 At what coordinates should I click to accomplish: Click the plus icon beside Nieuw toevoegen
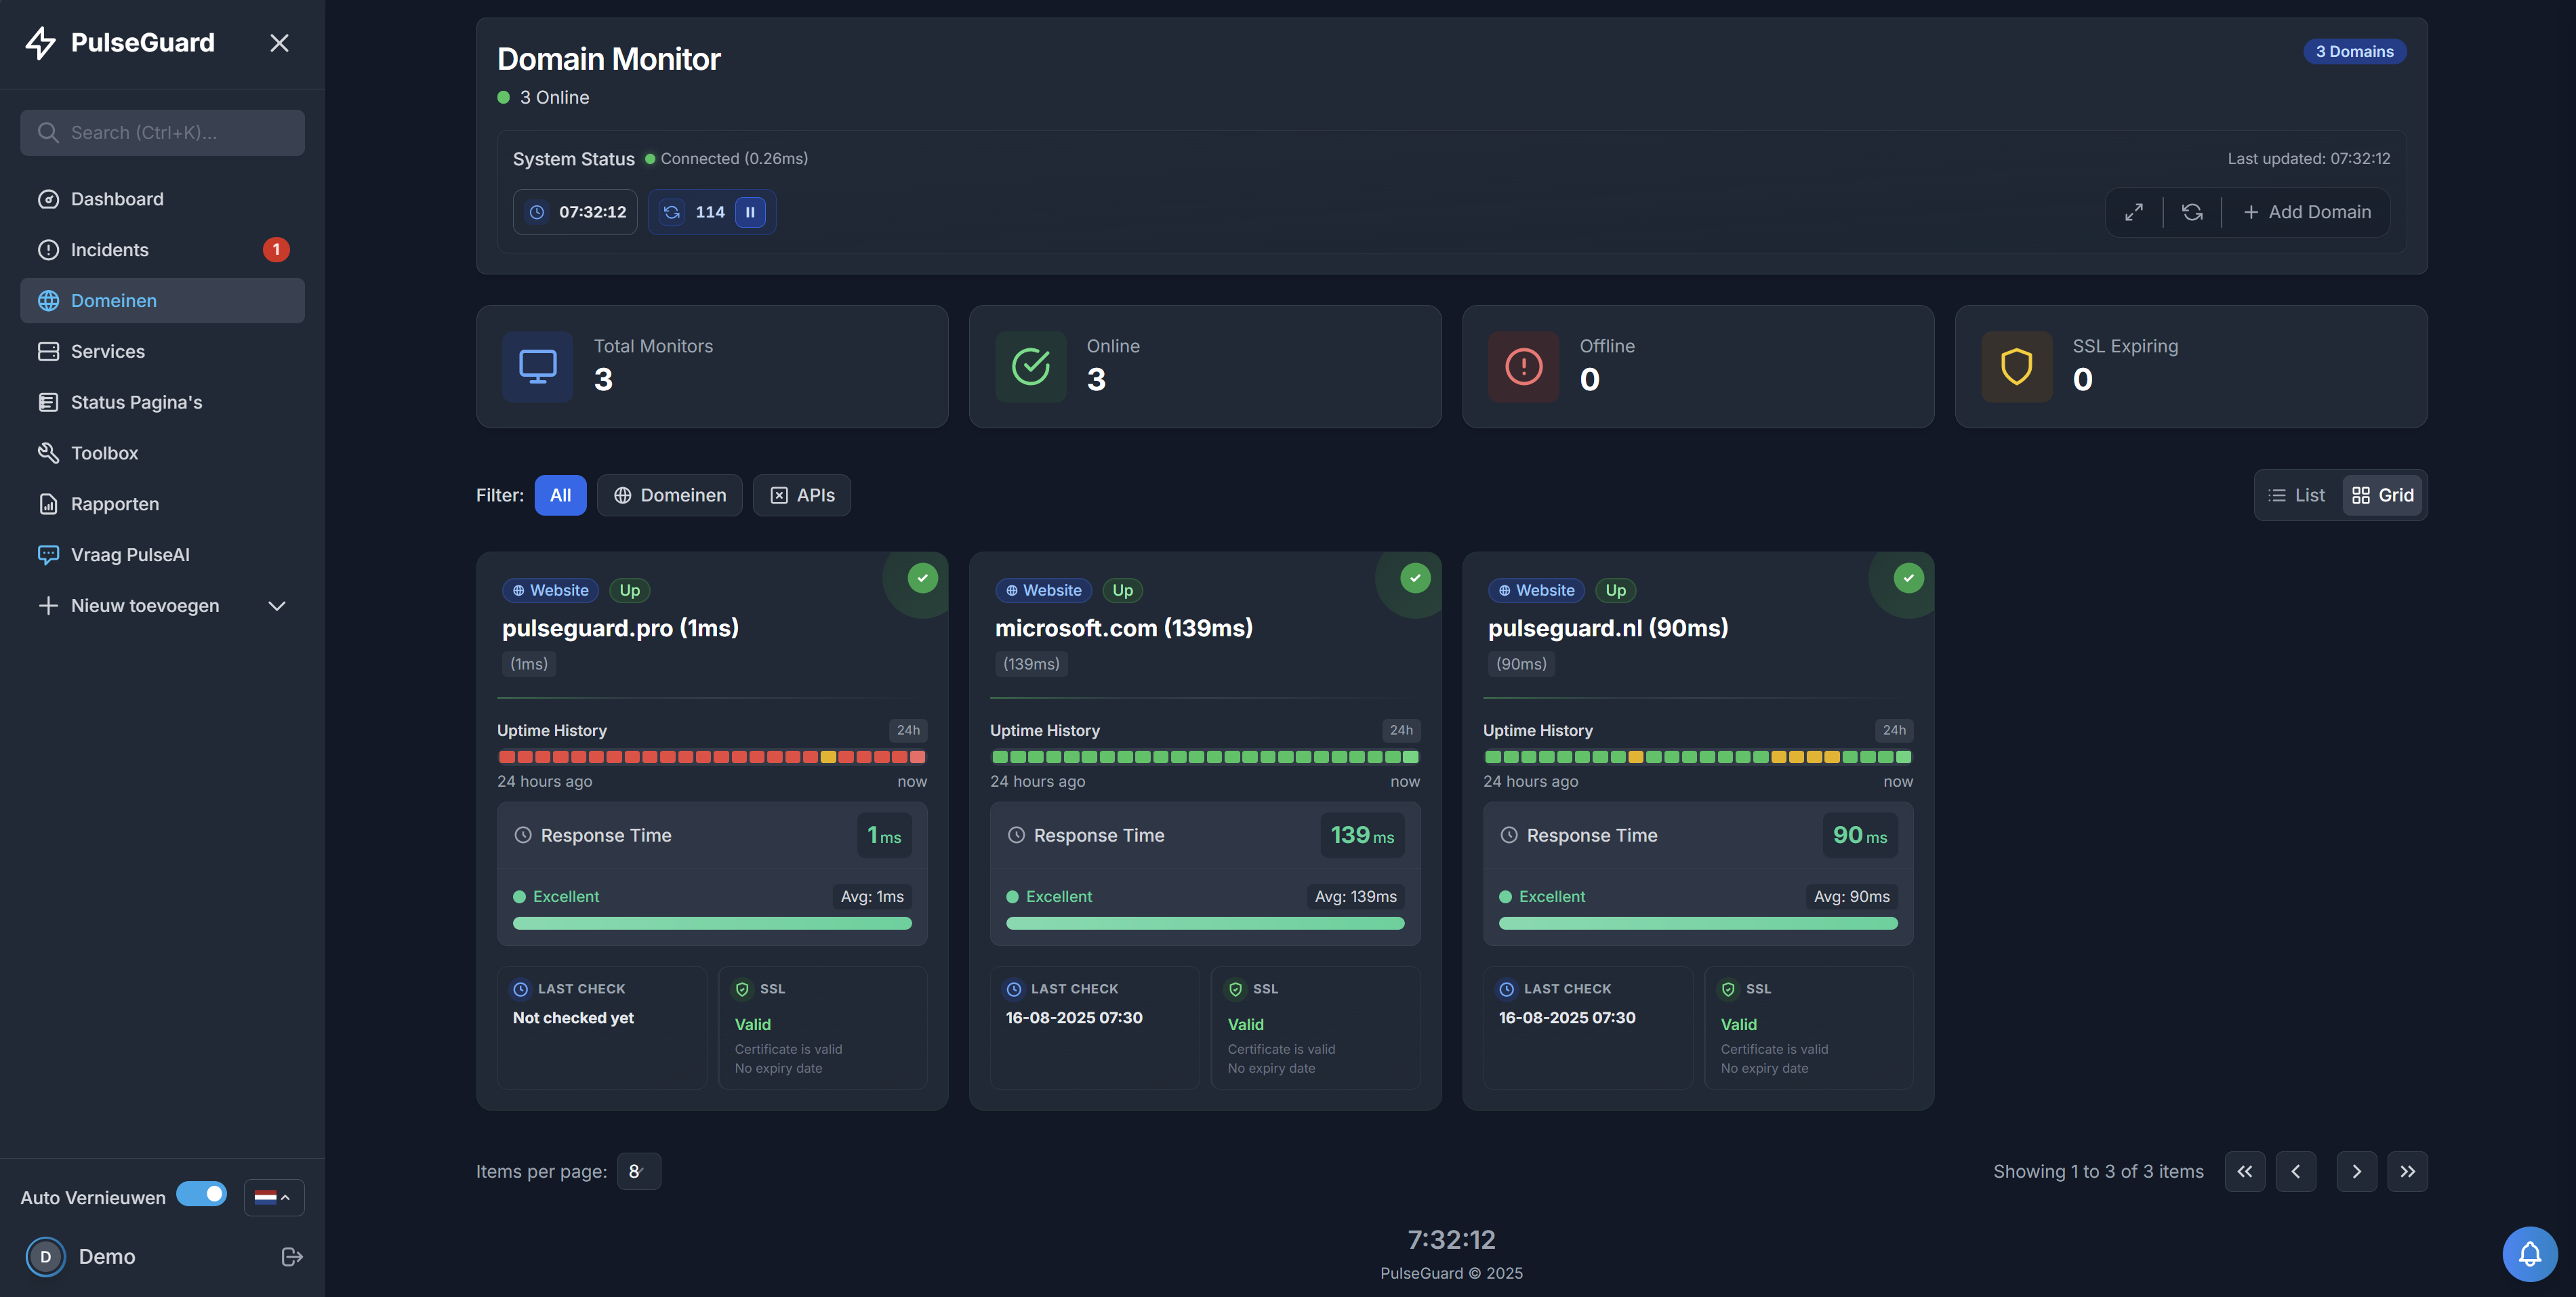tap(48, 606)
